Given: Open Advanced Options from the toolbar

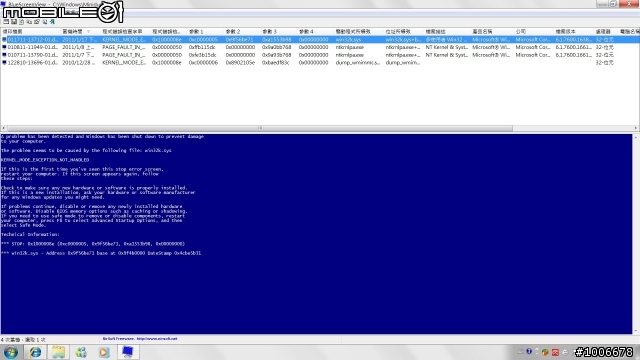Looking at the screenshot, I should click(6, 22).
